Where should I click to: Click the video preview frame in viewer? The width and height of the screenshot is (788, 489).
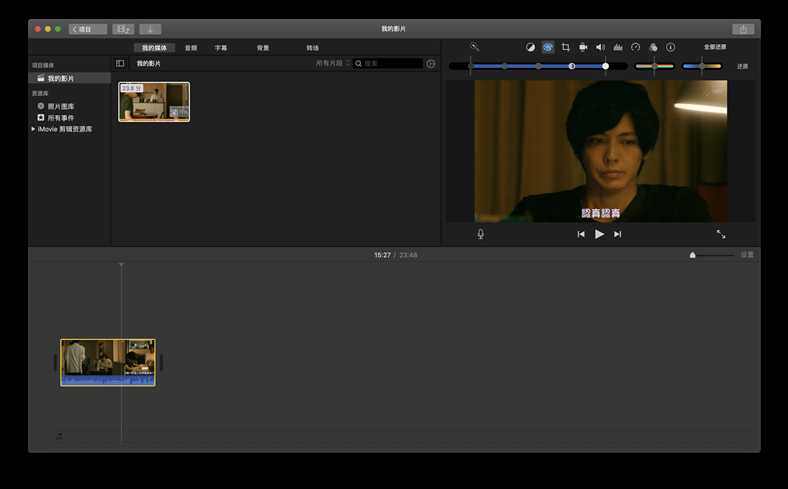coord(601,151)
